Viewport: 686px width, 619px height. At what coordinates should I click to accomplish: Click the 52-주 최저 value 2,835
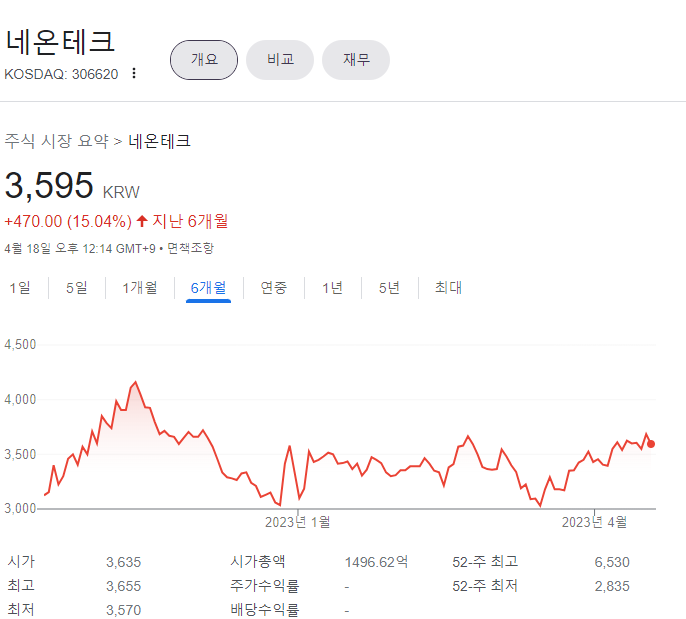(x=612, y=586)
